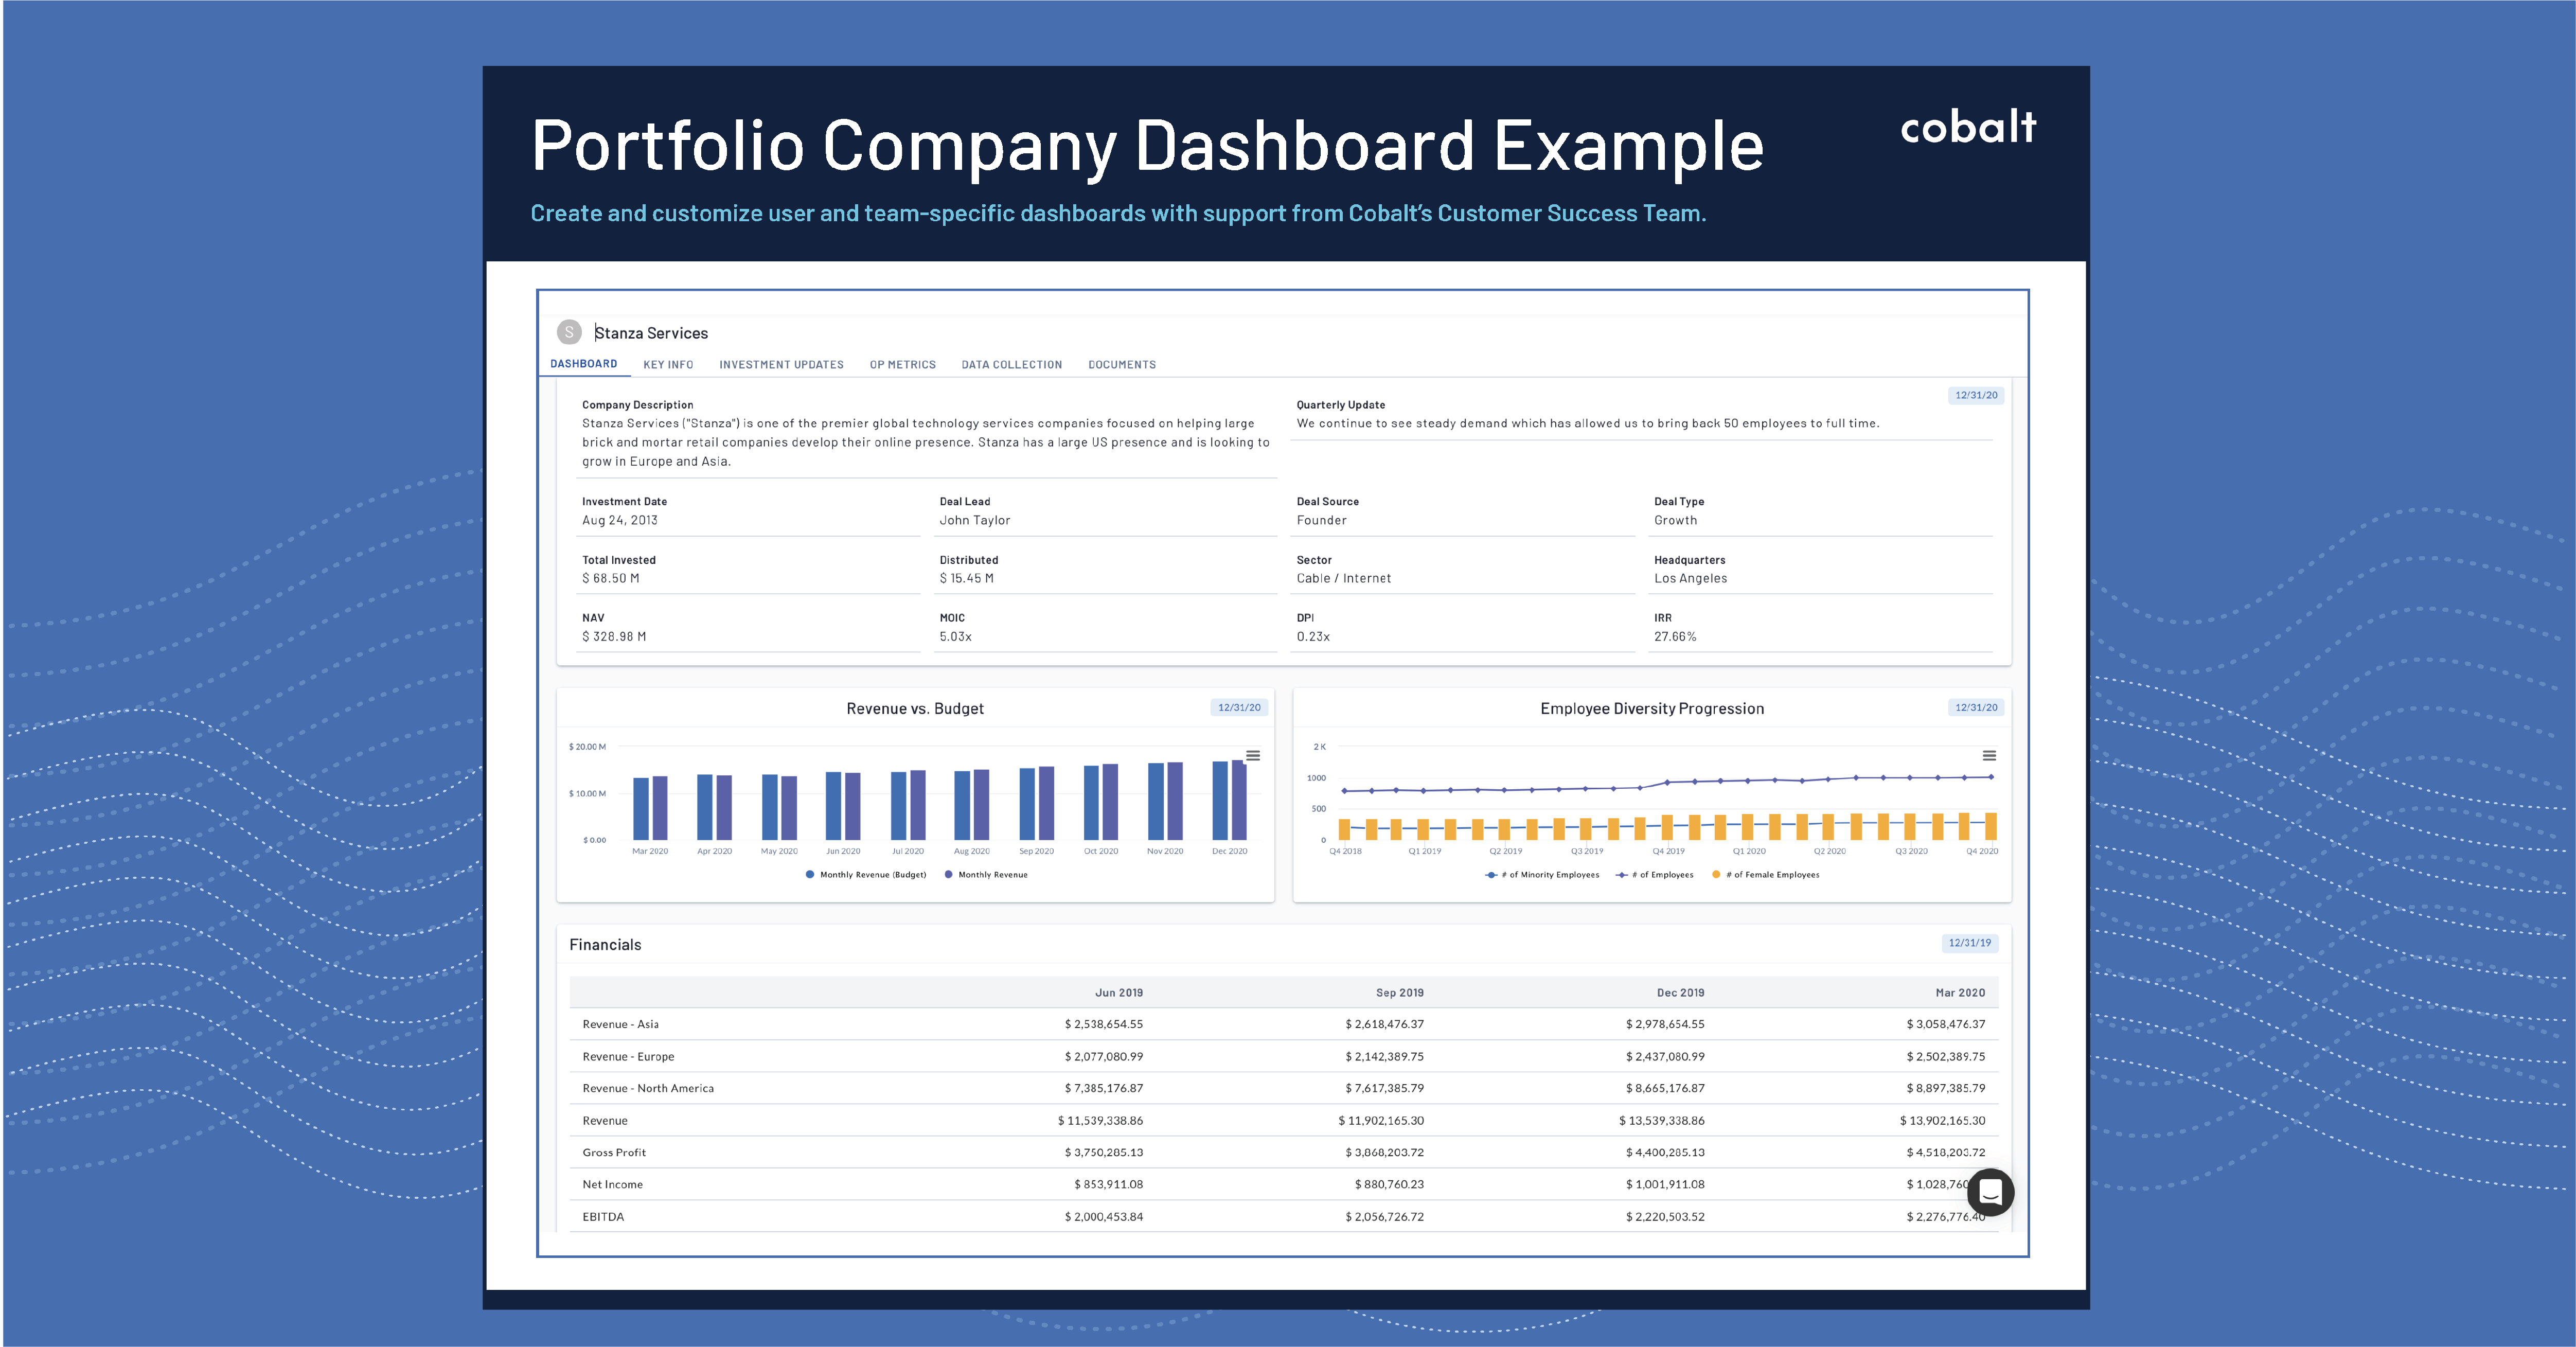Select the Investment Updates tab
2576x1347 pixels.
point(781,364)
